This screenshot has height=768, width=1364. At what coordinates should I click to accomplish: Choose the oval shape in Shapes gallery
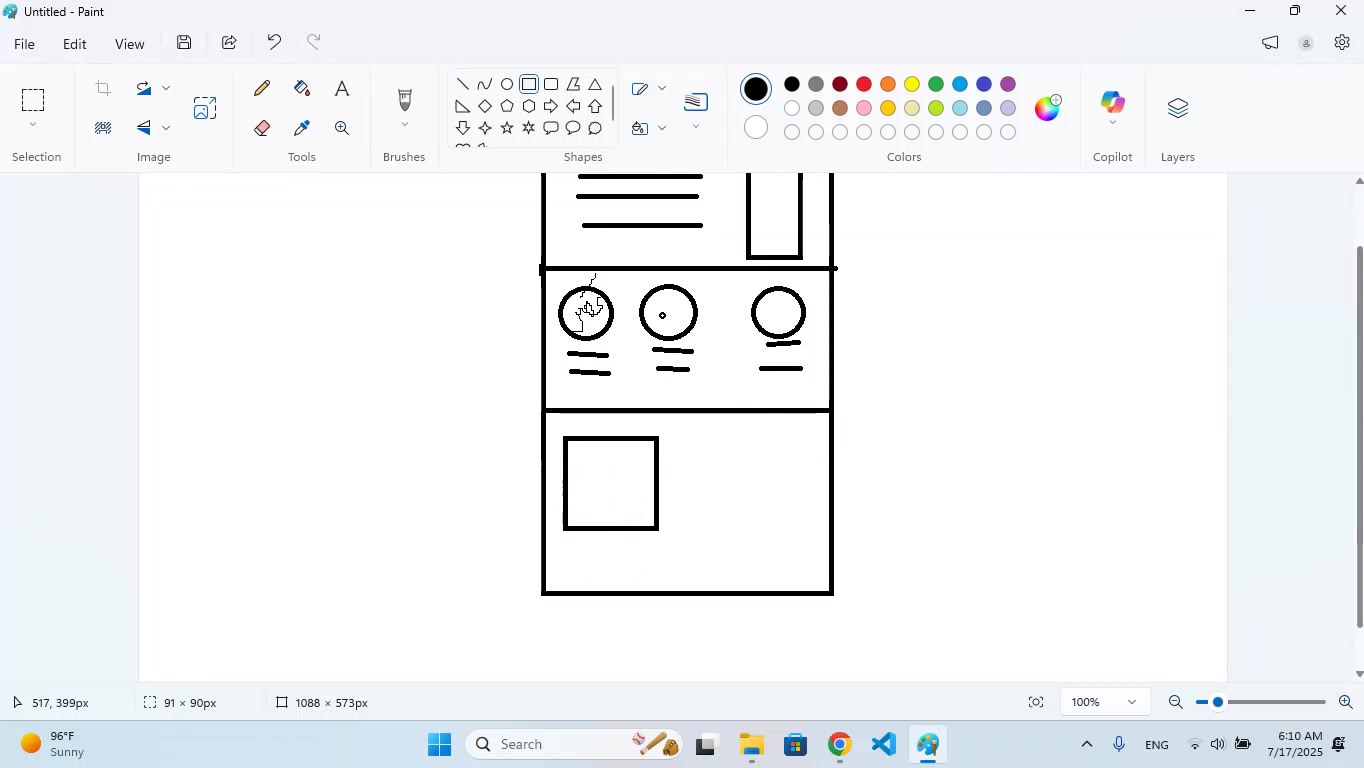click(507, 85)
